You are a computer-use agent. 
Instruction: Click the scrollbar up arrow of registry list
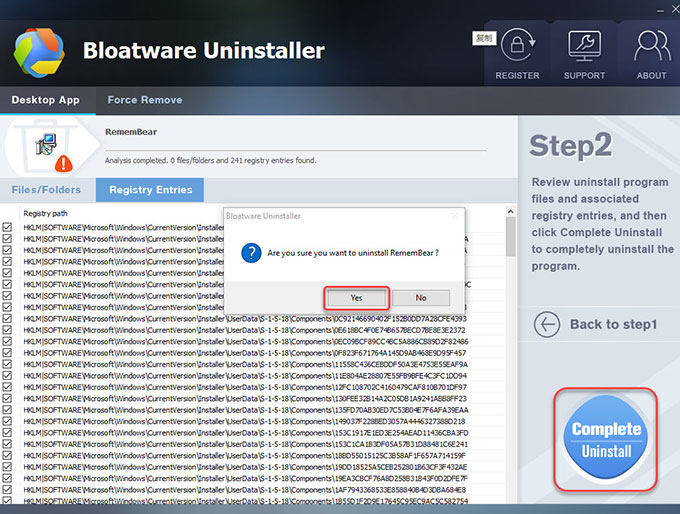tap(510, 212)
